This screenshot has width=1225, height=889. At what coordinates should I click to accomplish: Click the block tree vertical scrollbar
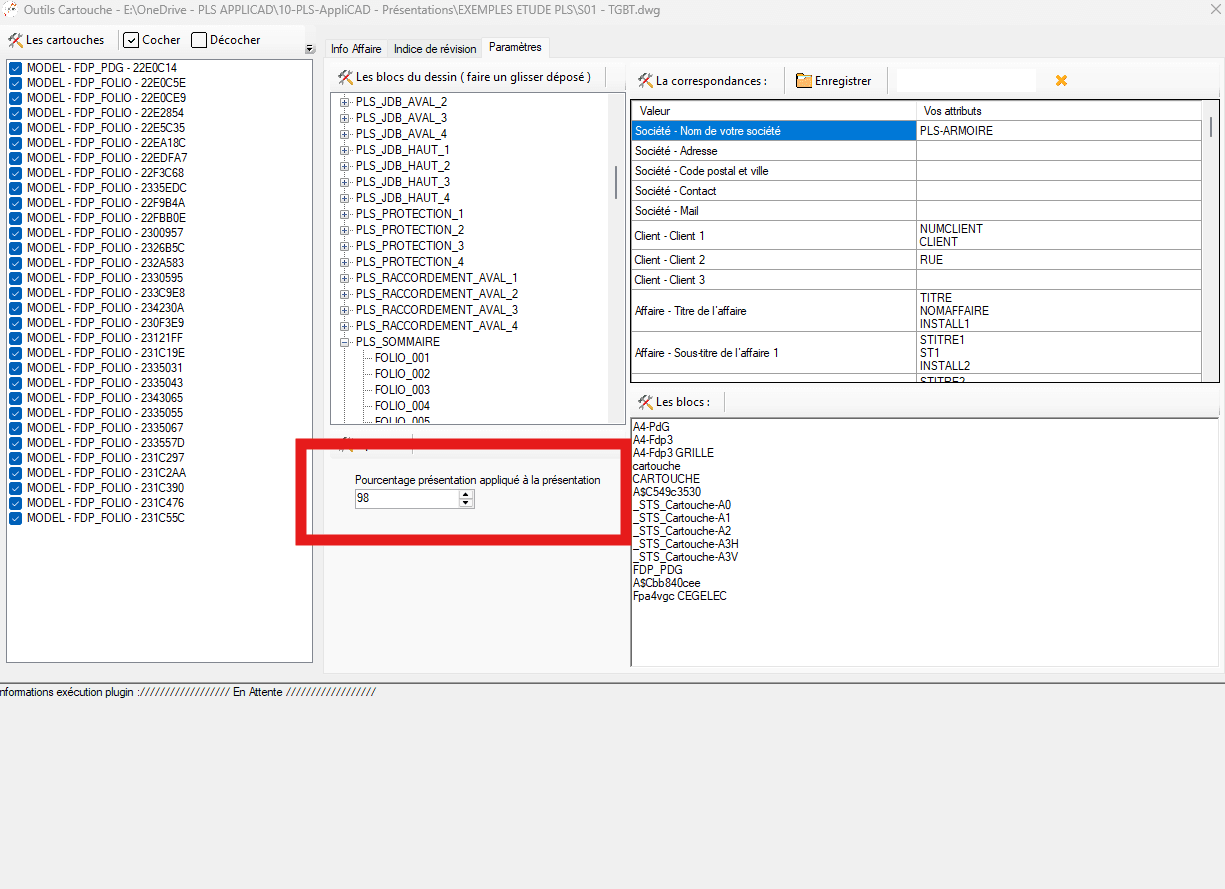[x=616, y=182]
